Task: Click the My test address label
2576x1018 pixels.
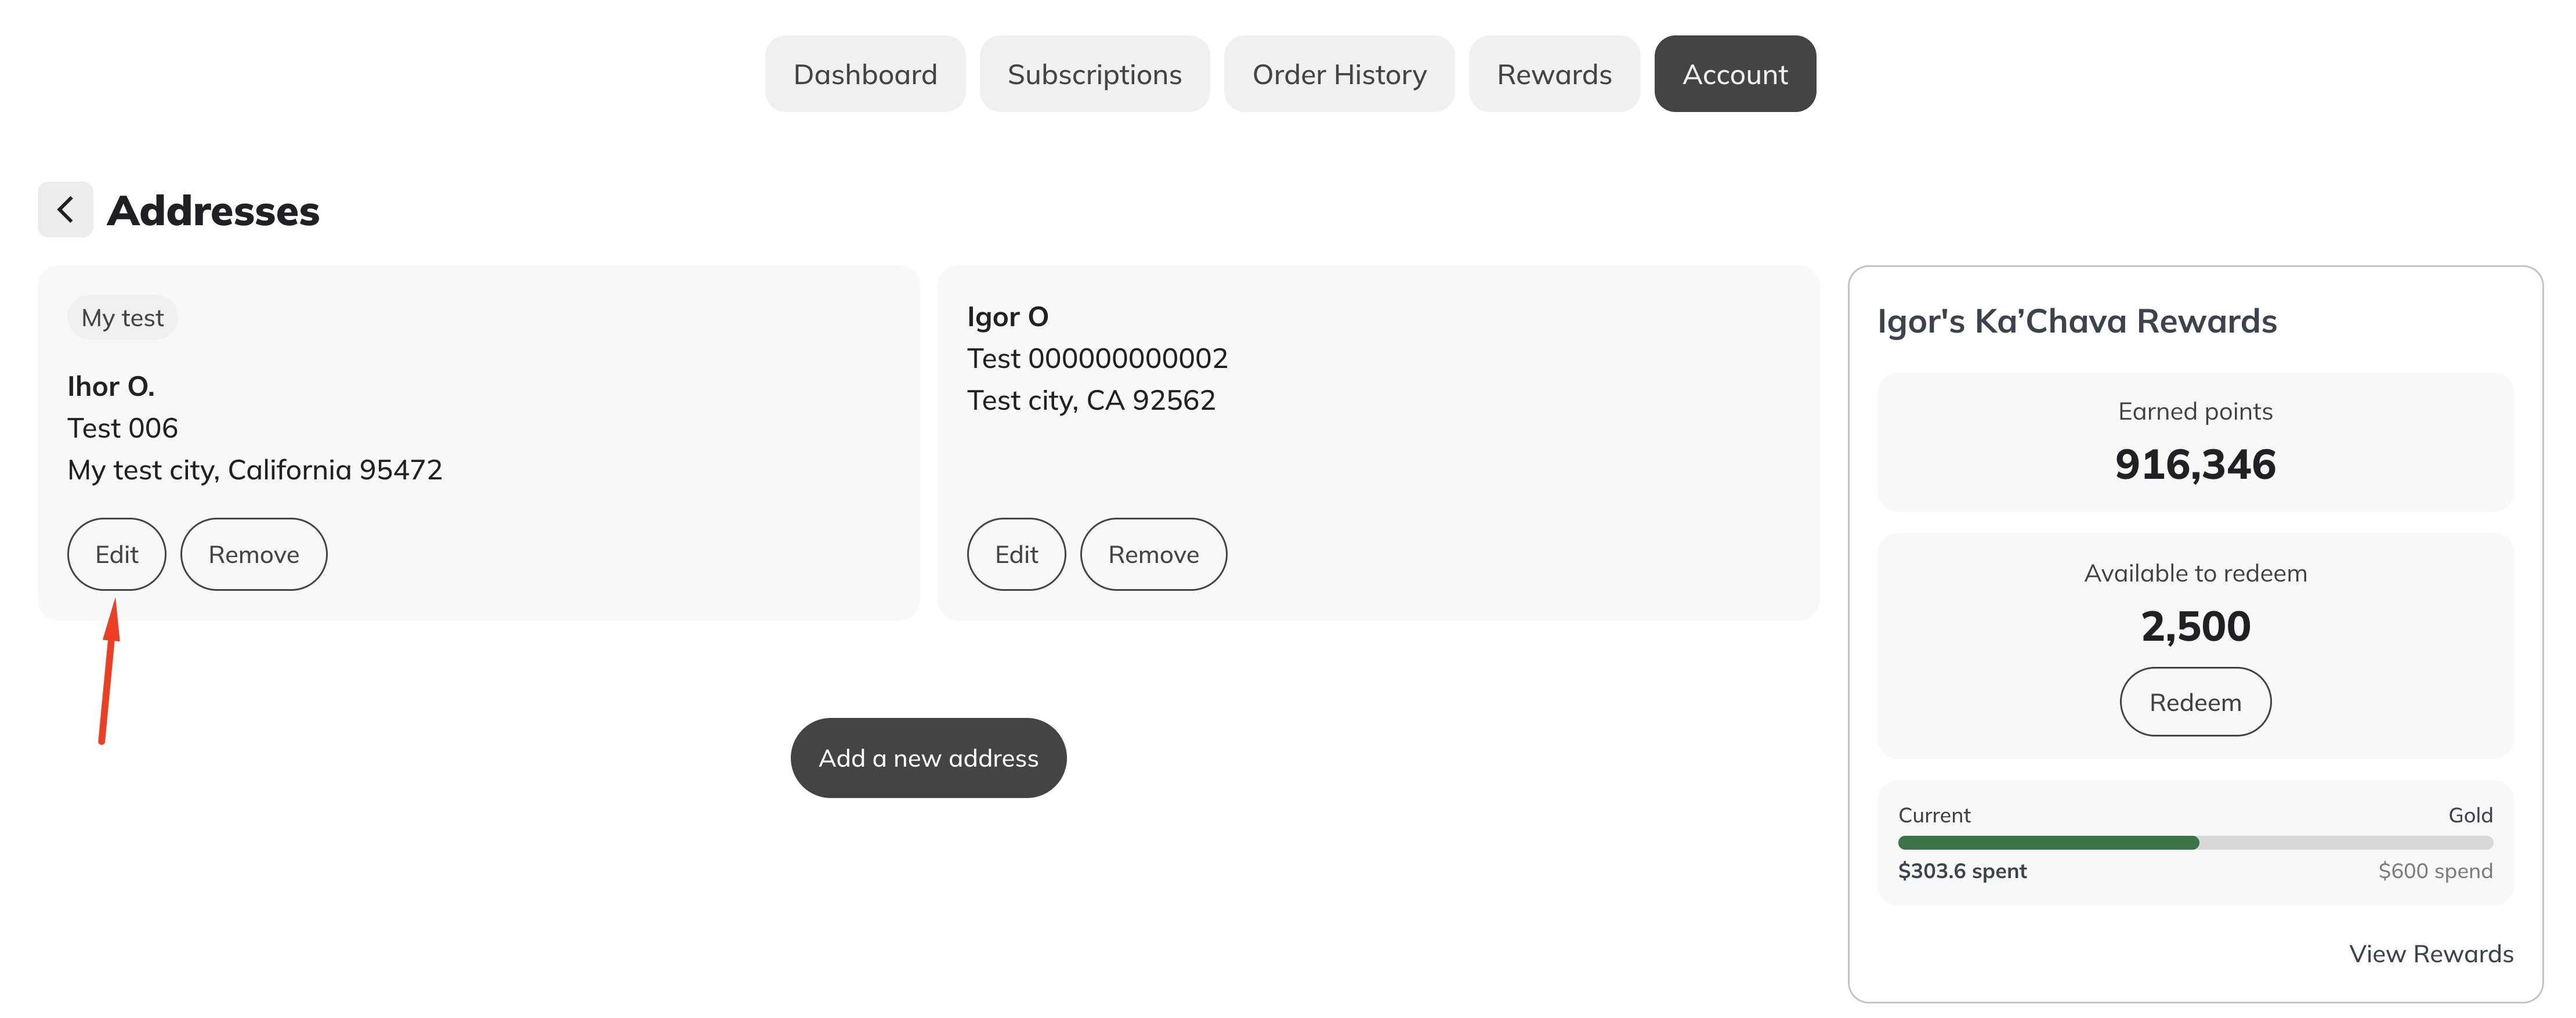Action: pos(123,318)
